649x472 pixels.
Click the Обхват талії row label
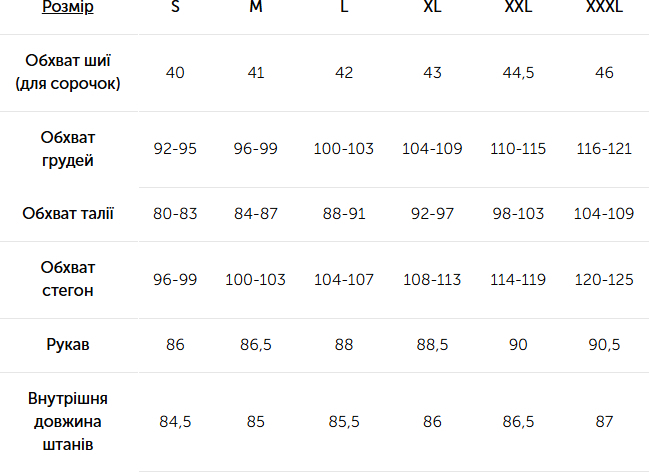pos(68,214)
